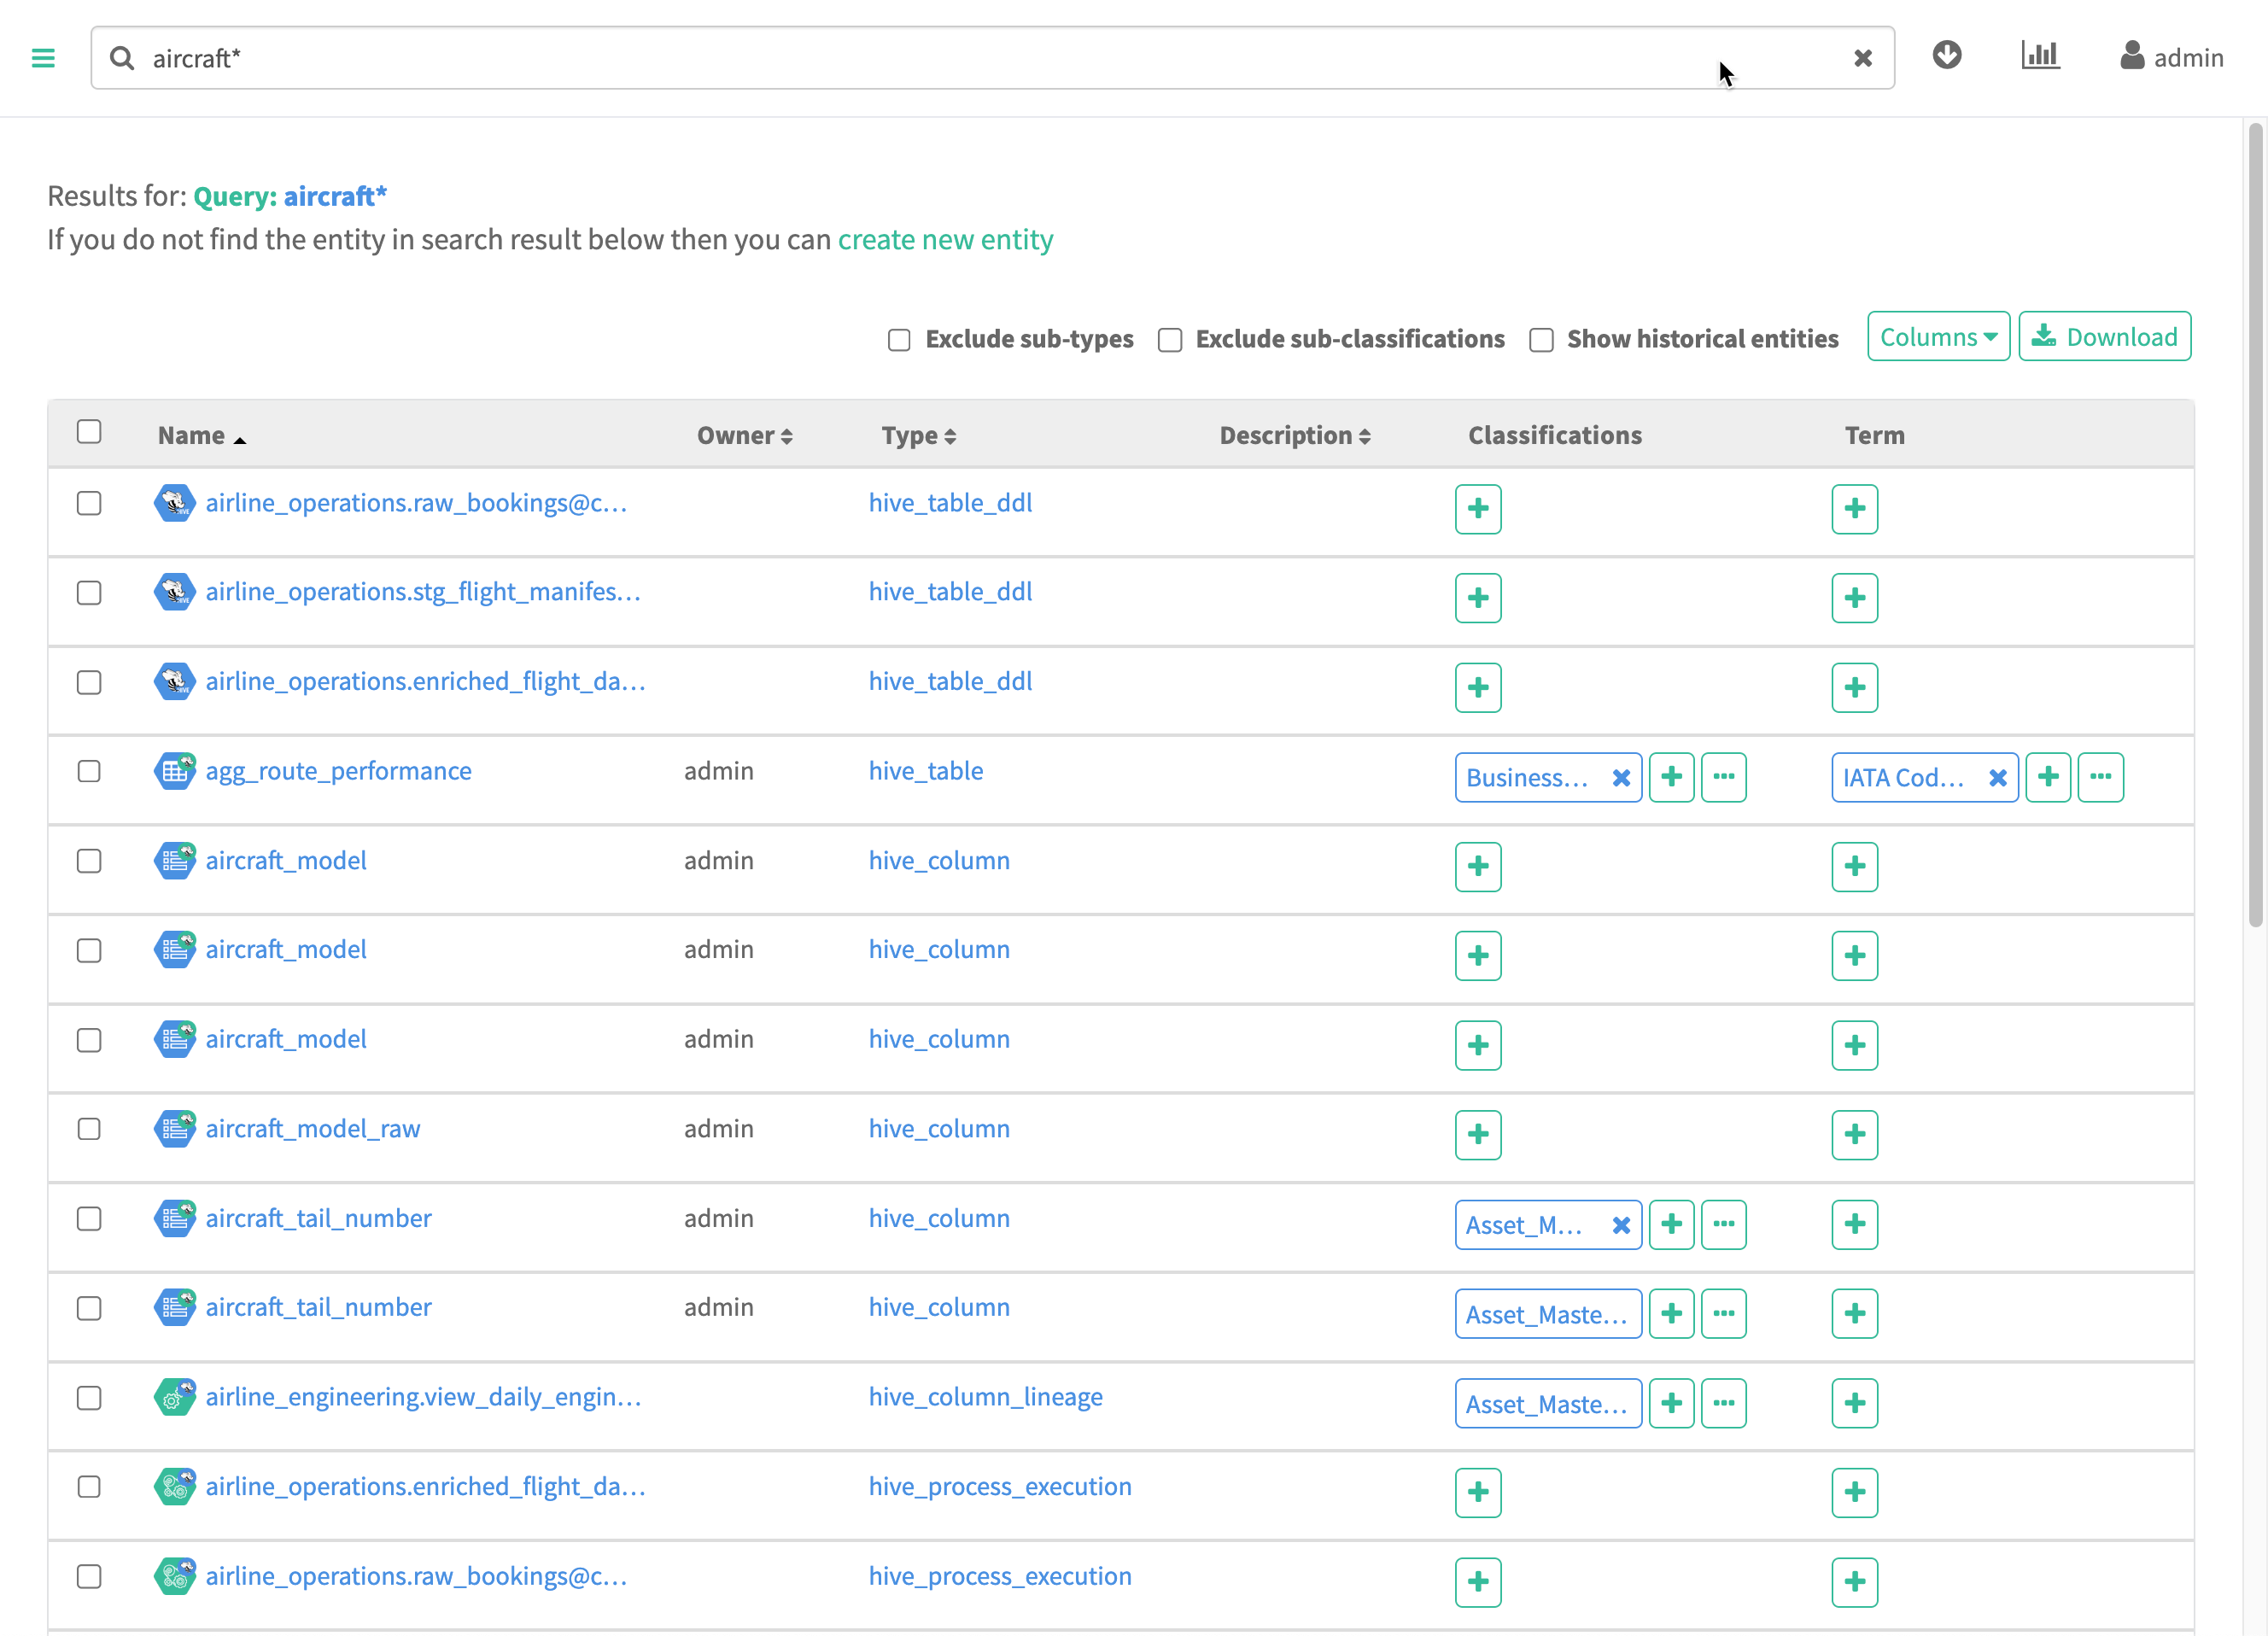Image resolution: width=2268 pixels, height=1636 pixels.
Task: Open the Columns dropdown
Action: click(1937, 337)
